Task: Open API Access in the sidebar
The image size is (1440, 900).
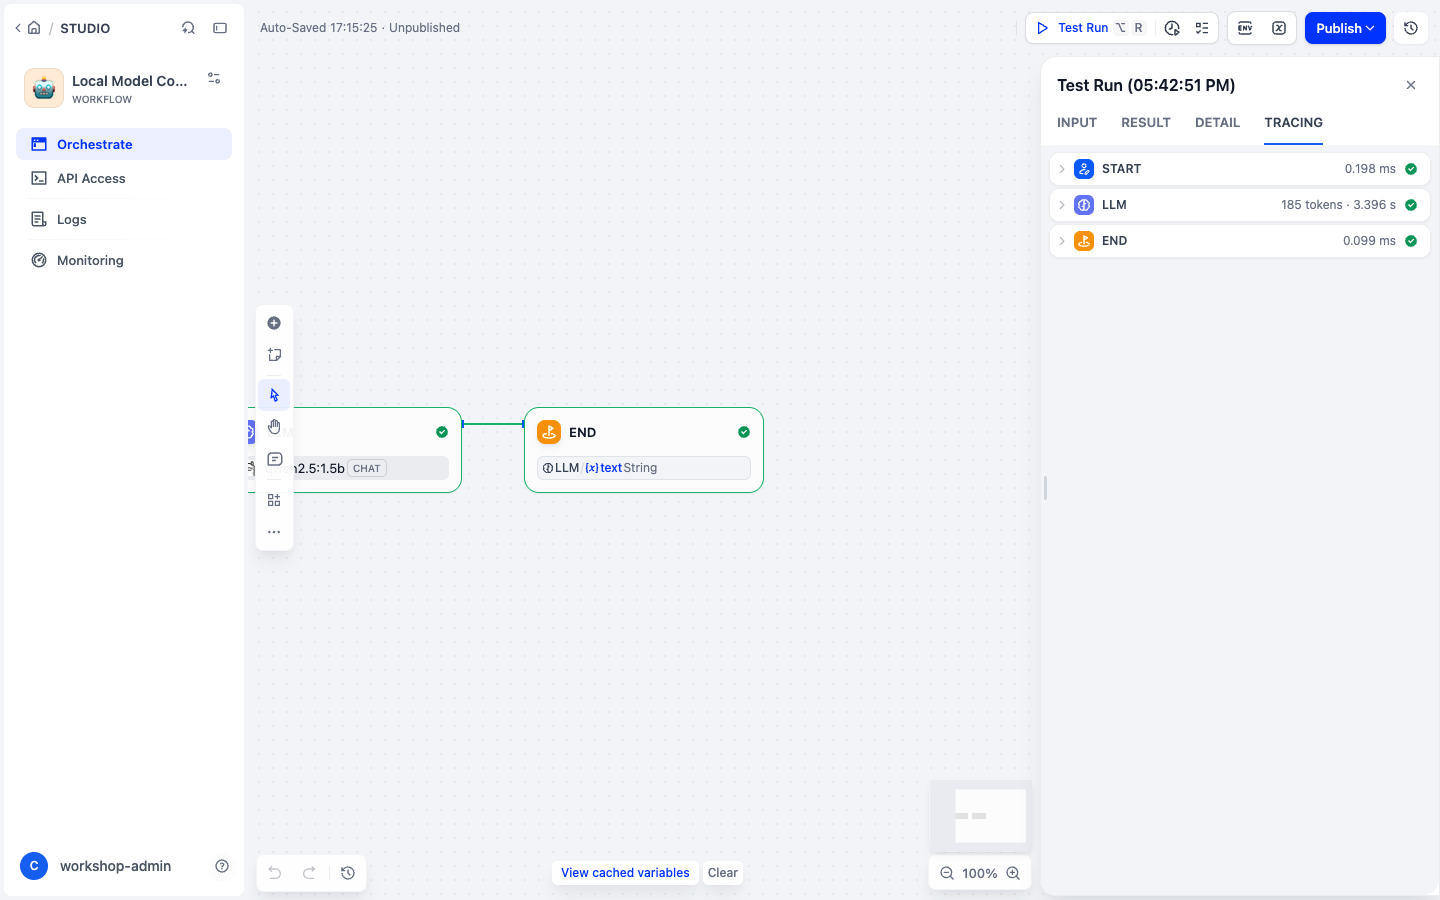Action: (x=124, y=178)
